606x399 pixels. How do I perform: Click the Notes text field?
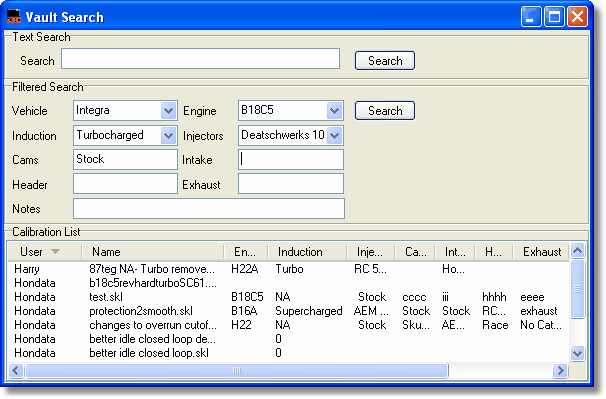point(209,208)
